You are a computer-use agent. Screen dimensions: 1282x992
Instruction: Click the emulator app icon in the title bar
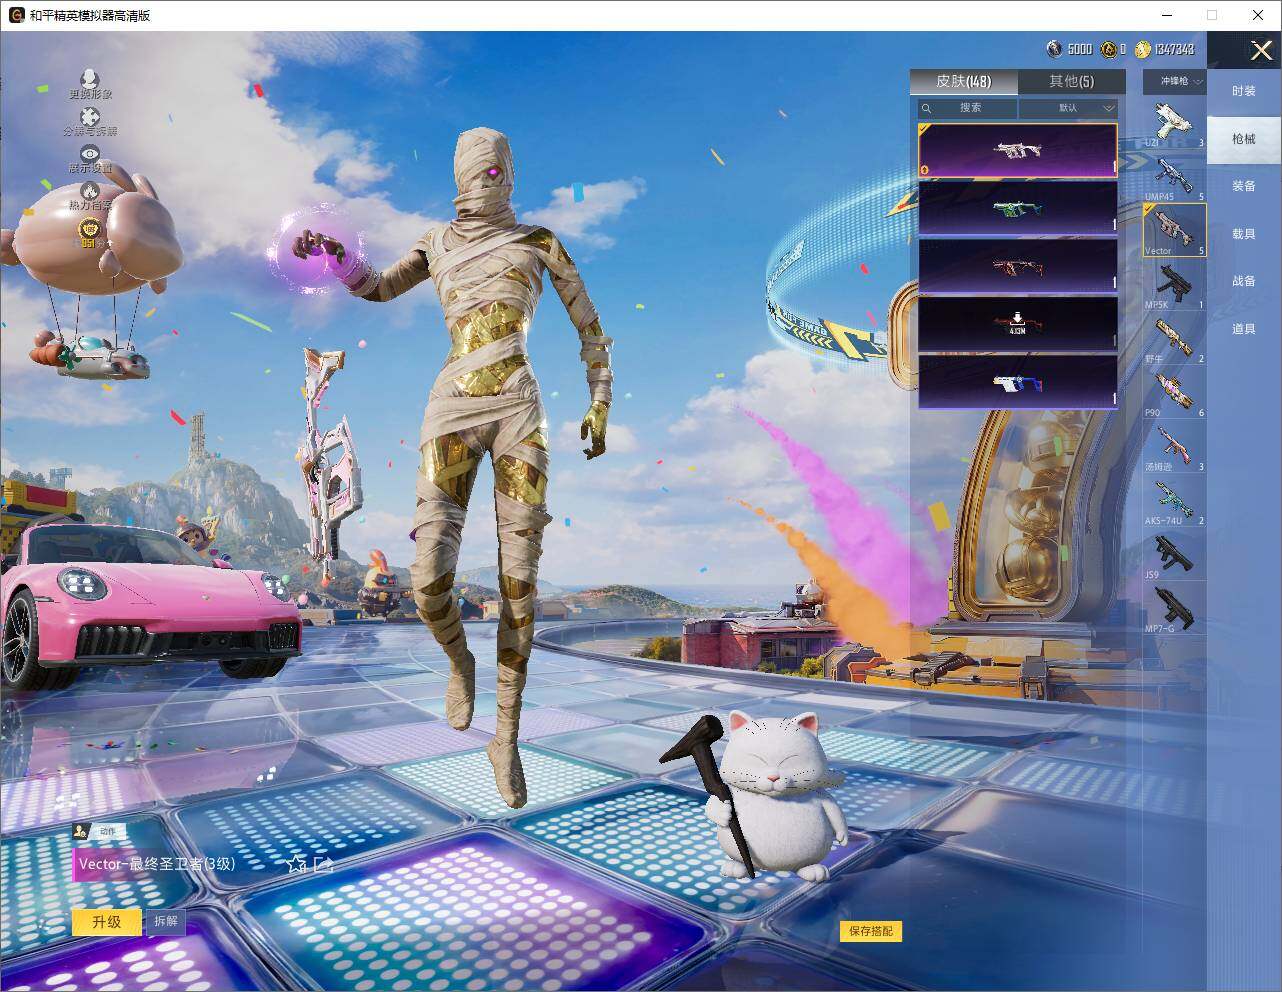click(x=16, y=15)
